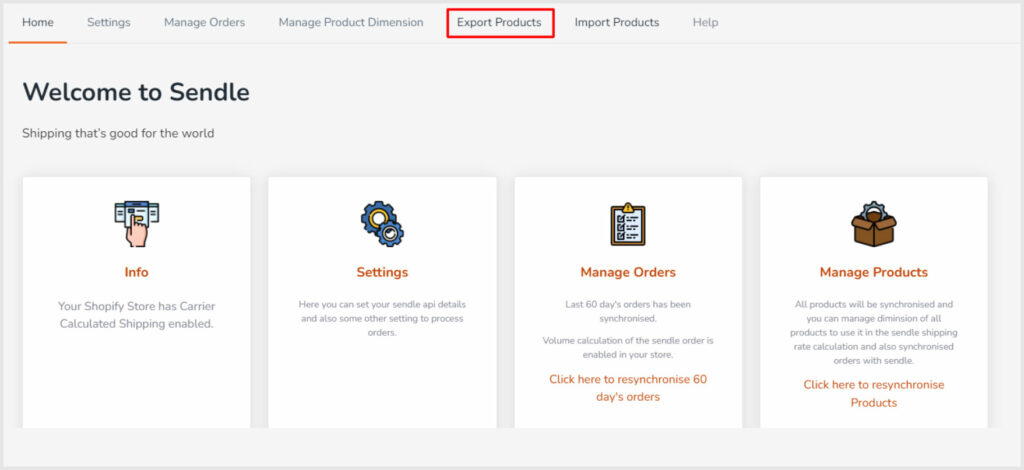Click link to resynchronise Products
Screen dimensions: 1024x470
click(873, 393)
